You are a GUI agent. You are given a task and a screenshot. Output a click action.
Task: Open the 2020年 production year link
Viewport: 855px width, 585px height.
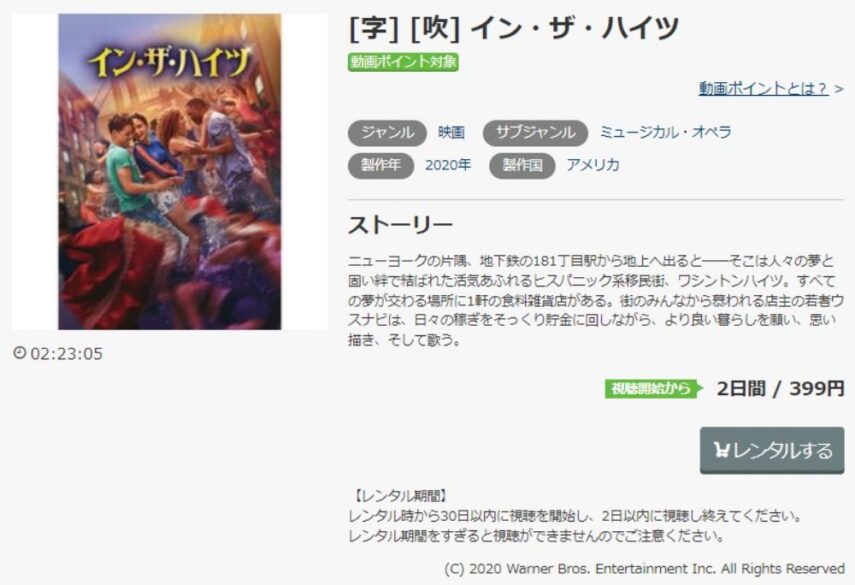coord(448,165)
